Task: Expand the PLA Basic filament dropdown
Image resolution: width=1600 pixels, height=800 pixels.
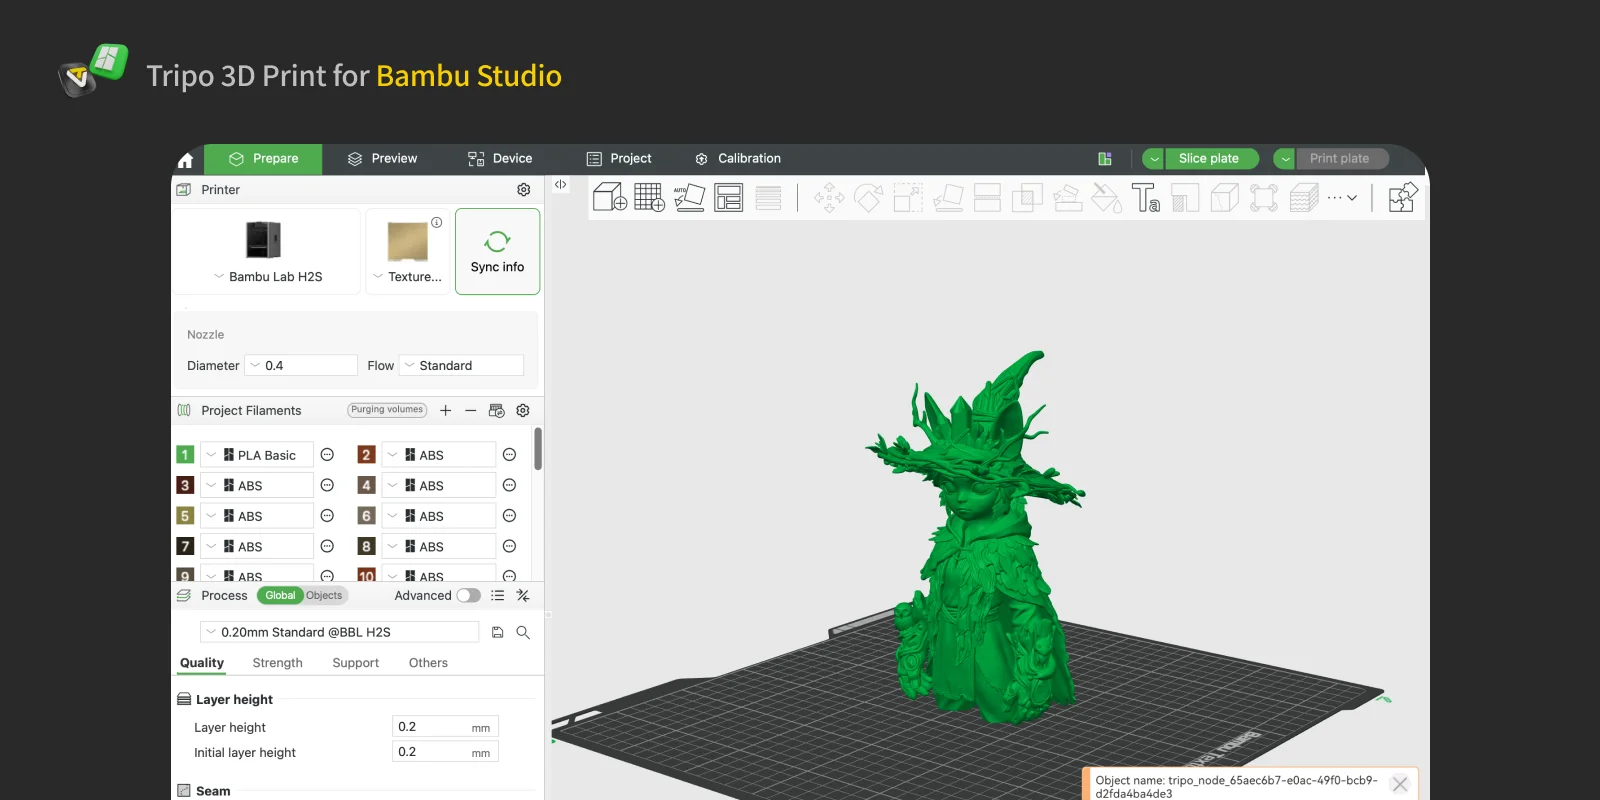Action: click(x=257, y=456)
